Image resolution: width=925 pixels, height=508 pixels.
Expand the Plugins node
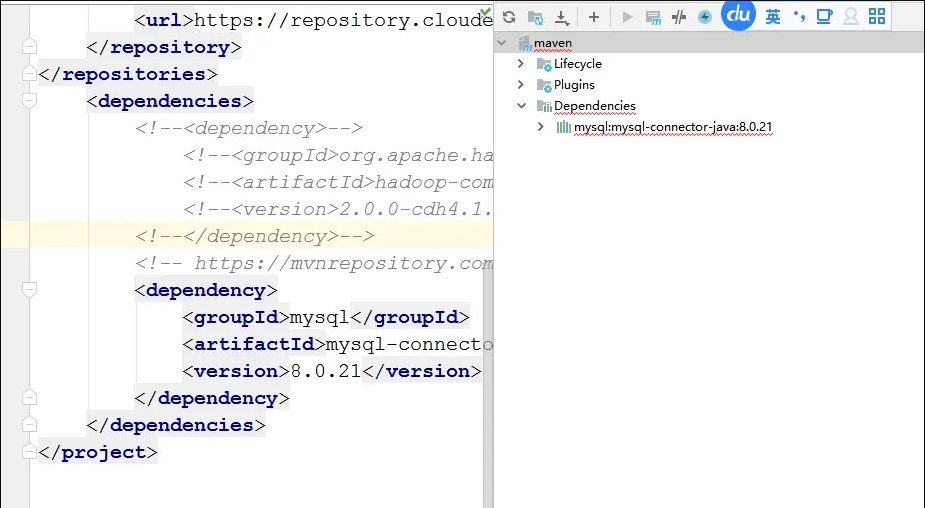tap(521, 84)
